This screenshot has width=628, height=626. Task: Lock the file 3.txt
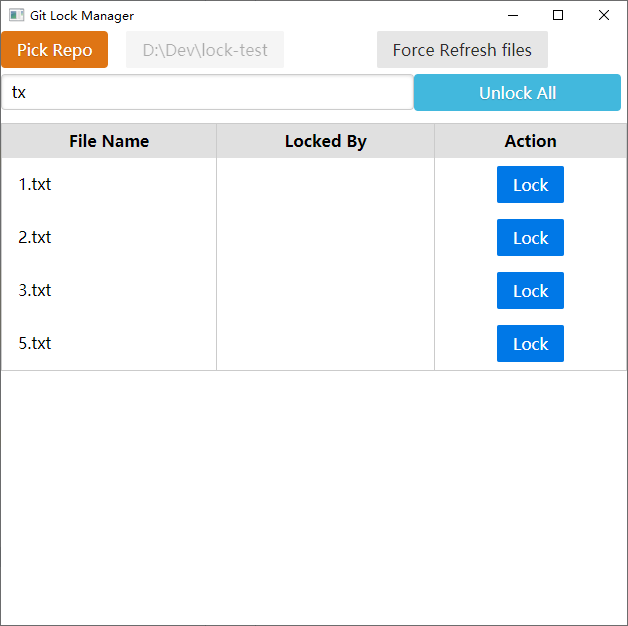coord(530,291)
